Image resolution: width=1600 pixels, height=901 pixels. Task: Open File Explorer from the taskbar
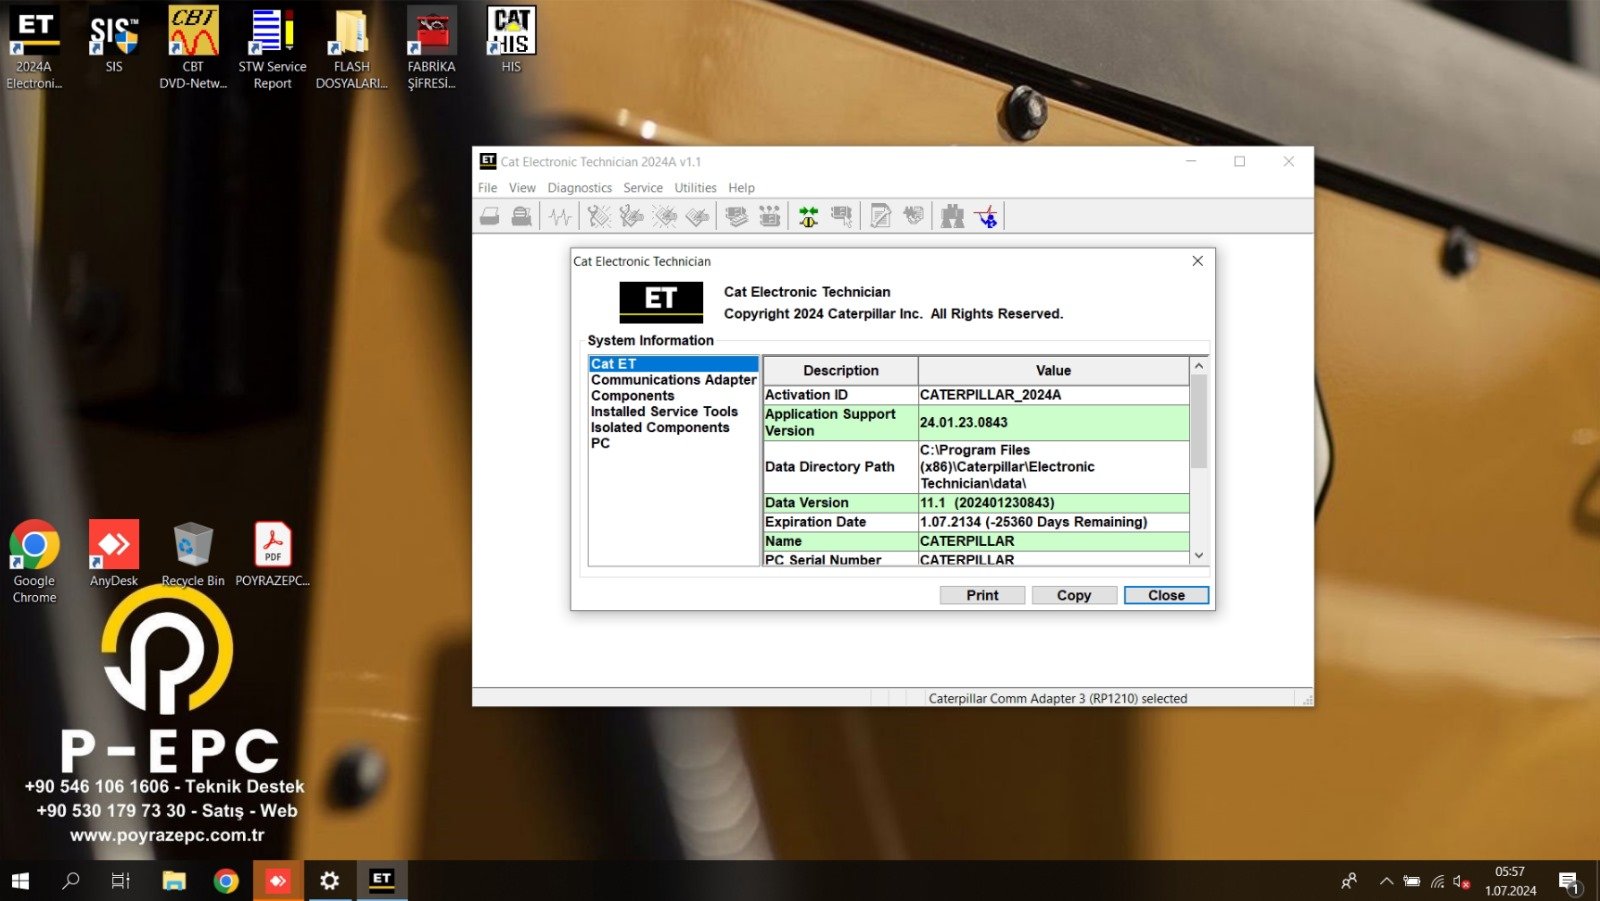point(174,881)
